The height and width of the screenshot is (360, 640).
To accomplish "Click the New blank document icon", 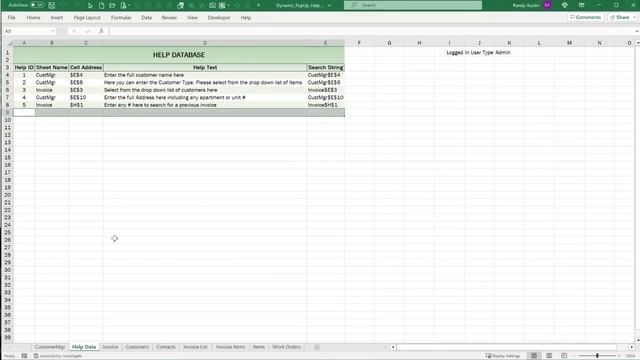I will click(x=101, y=5).
